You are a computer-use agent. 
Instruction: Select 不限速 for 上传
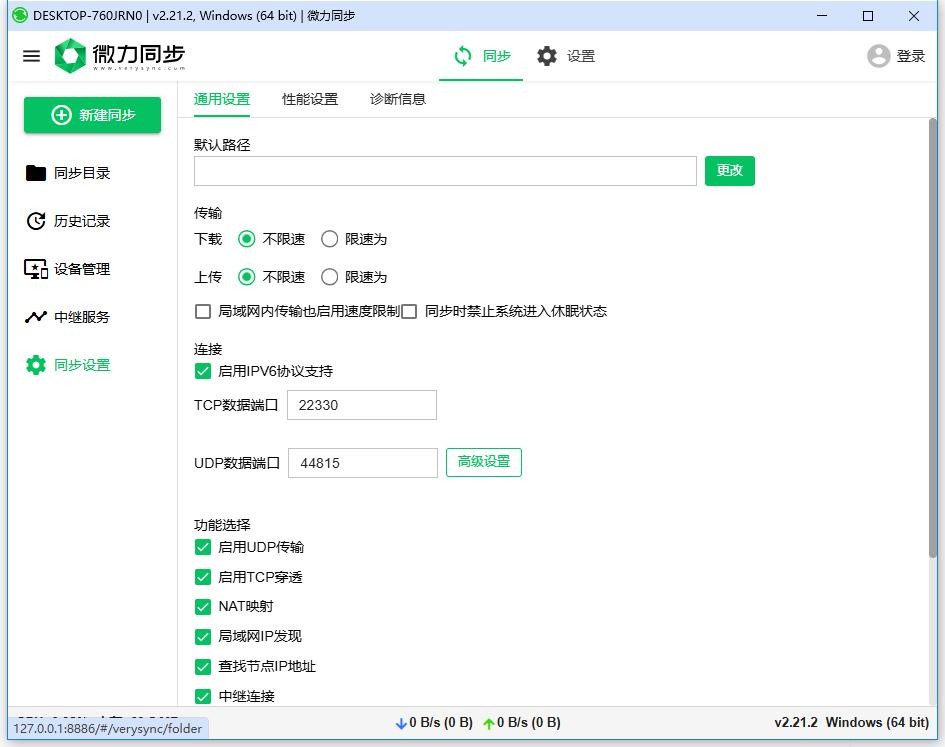(246, 277)
